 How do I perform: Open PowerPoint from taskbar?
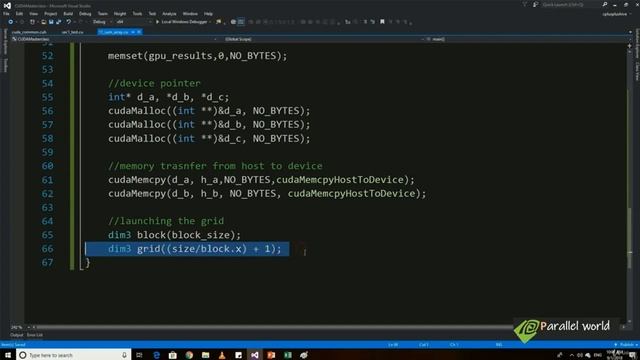coord(271,355)
